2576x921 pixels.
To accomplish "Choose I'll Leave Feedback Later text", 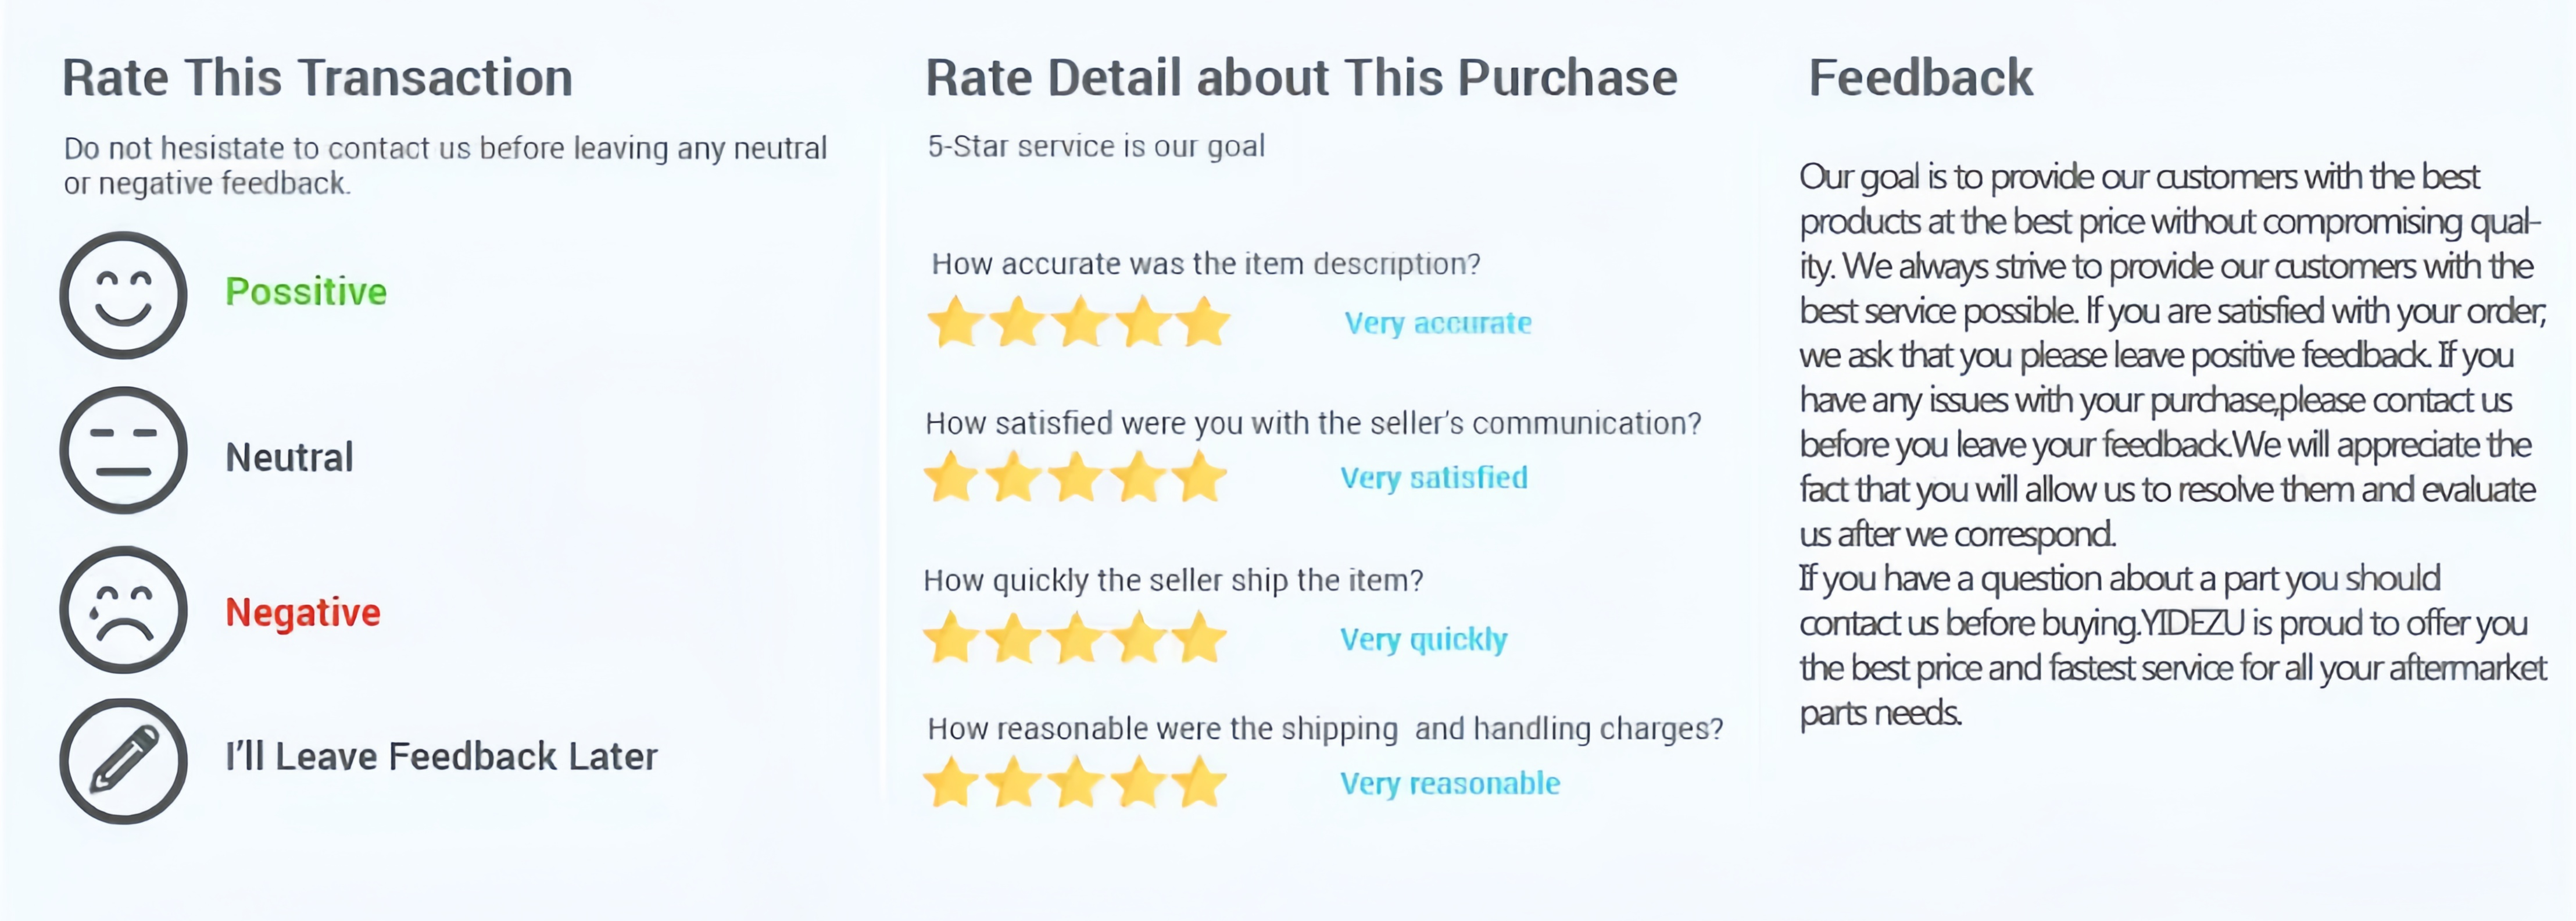I will tap(441, 756).
